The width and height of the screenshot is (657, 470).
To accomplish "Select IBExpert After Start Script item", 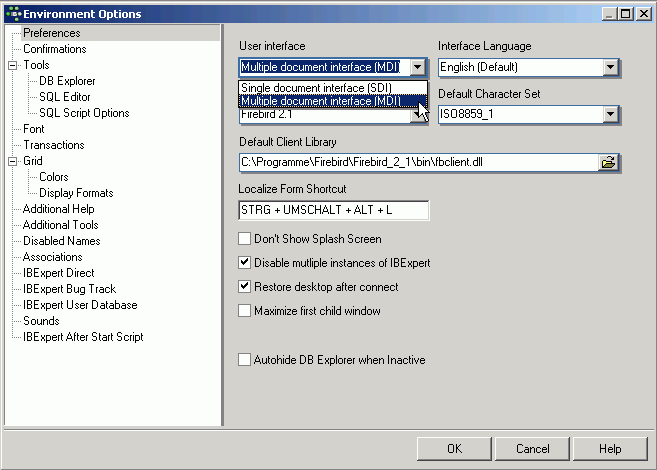I will pyautogui.click(x=83, y=337).
